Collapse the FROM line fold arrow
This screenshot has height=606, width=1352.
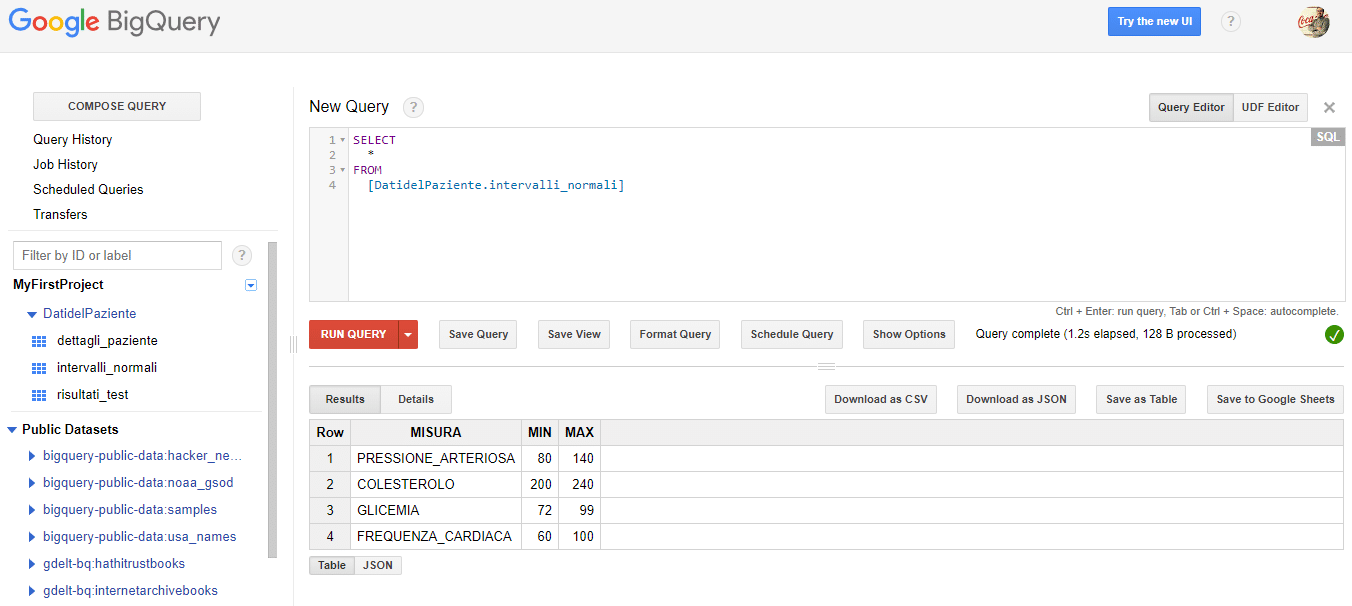click(x=343, y=170)
